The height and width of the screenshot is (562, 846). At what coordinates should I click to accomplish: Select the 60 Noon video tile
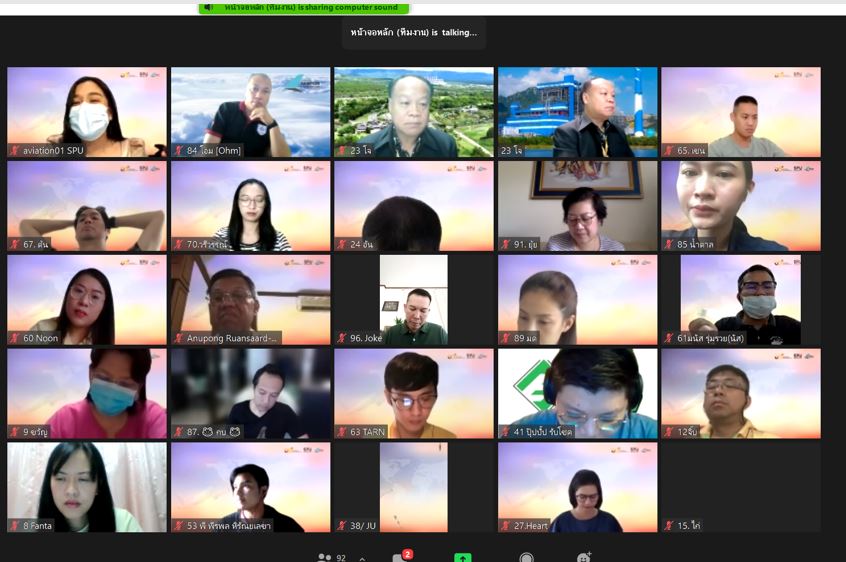tap(87, 299)
